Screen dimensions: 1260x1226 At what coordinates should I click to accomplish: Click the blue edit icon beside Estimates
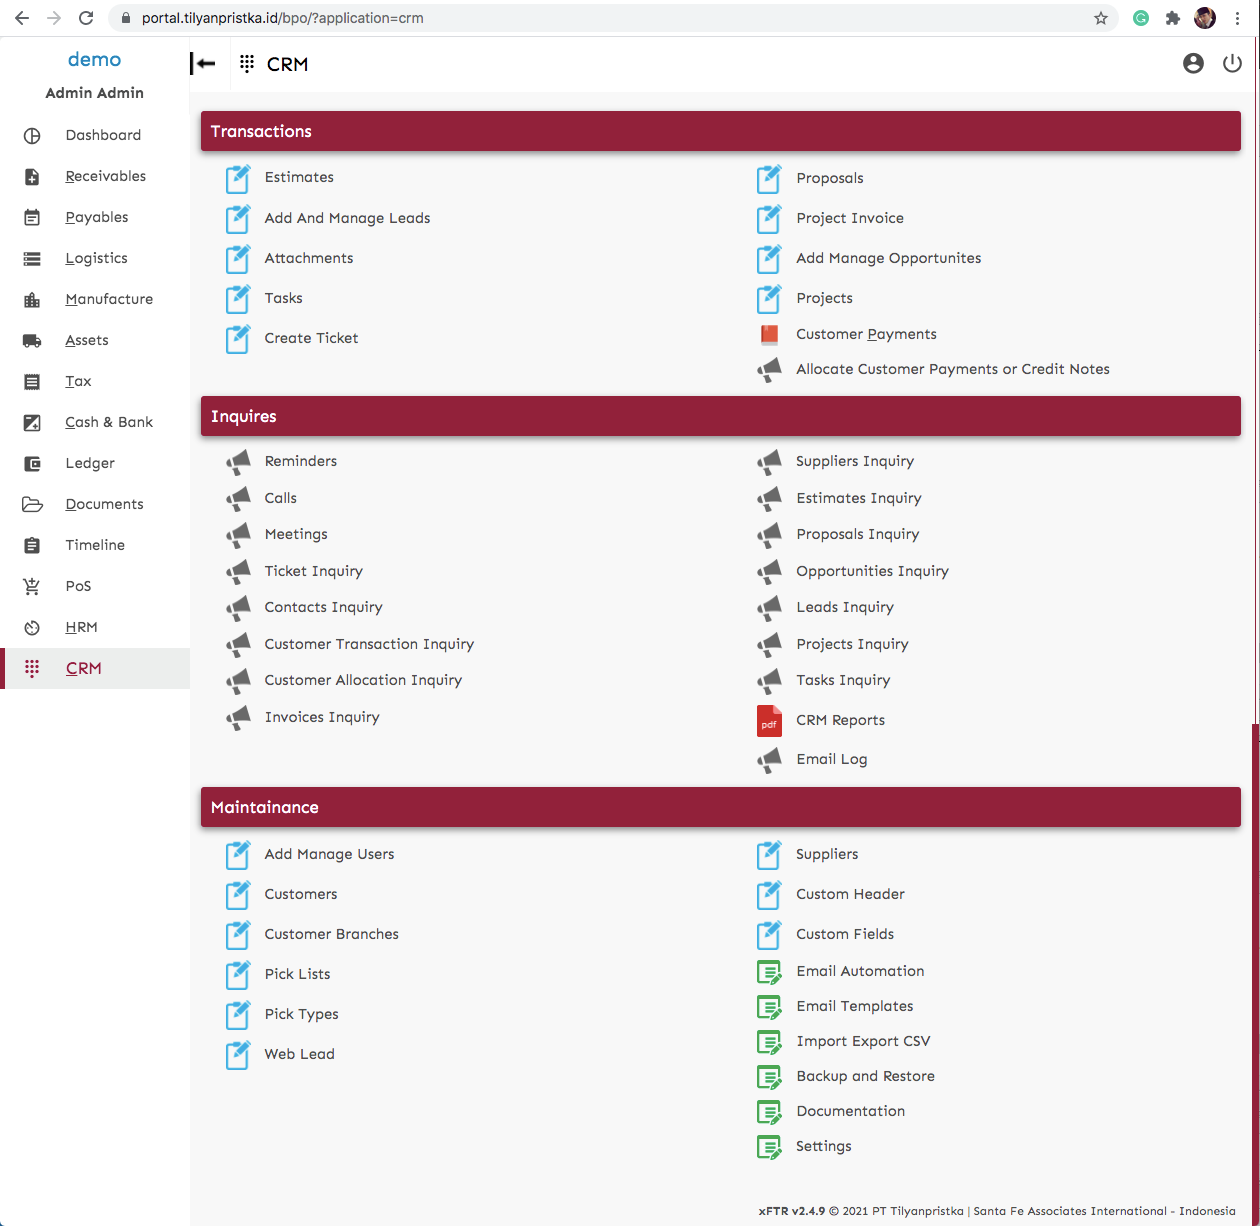coord(238,179)
